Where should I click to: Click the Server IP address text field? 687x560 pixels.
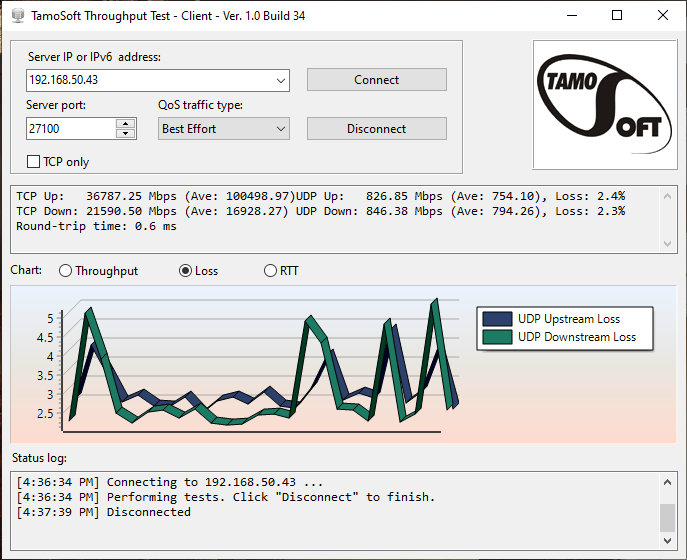tap(150, 80)
